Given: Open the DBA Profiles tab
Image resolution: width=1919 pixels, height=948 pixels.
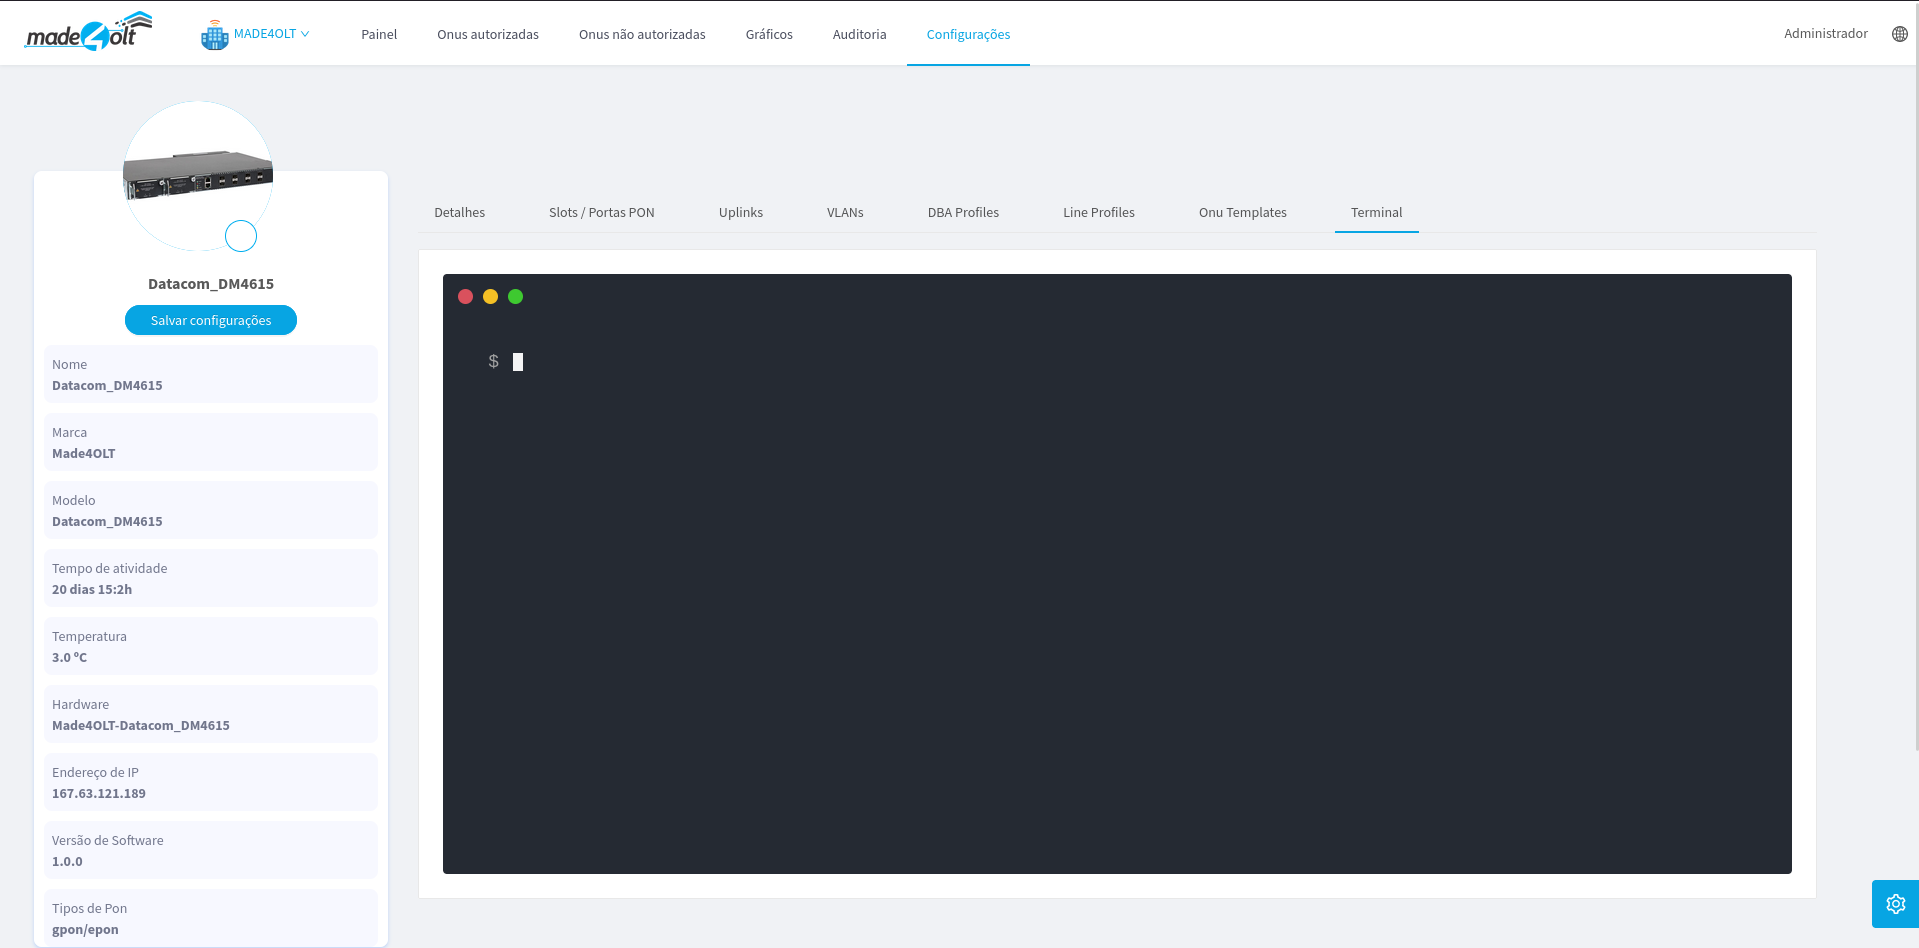Looking at the screenshot, I should tap(963, 213).
